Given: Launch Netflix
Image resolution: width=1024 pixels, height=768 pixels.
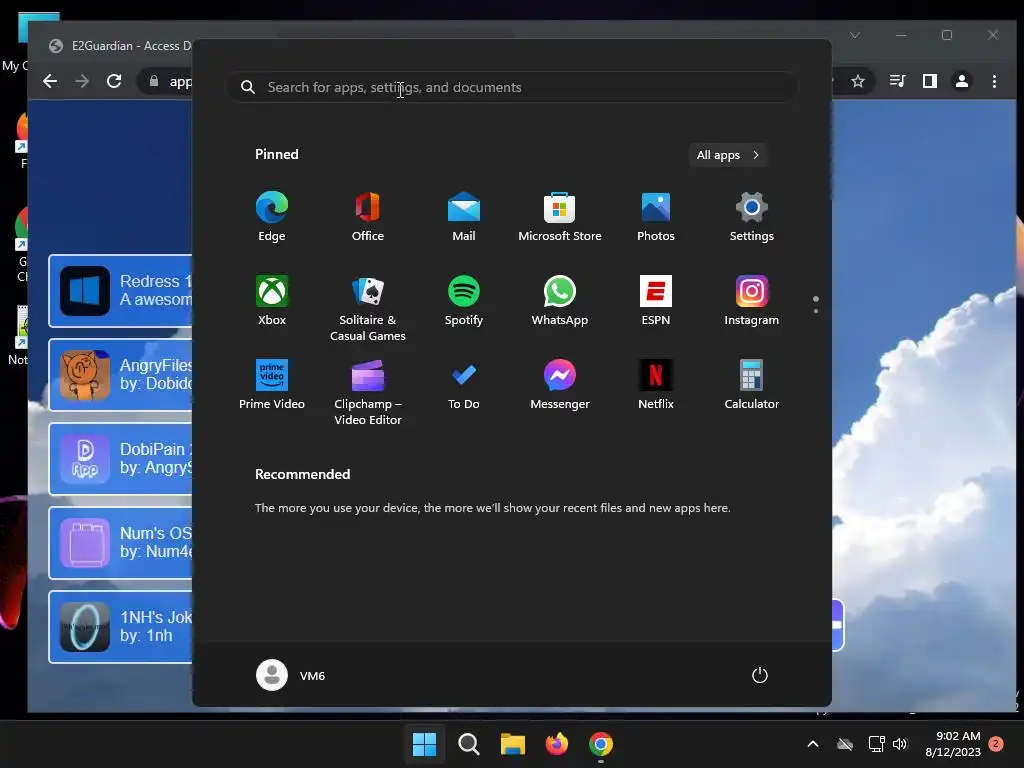Looking at the screenshot, I should 656,385.
